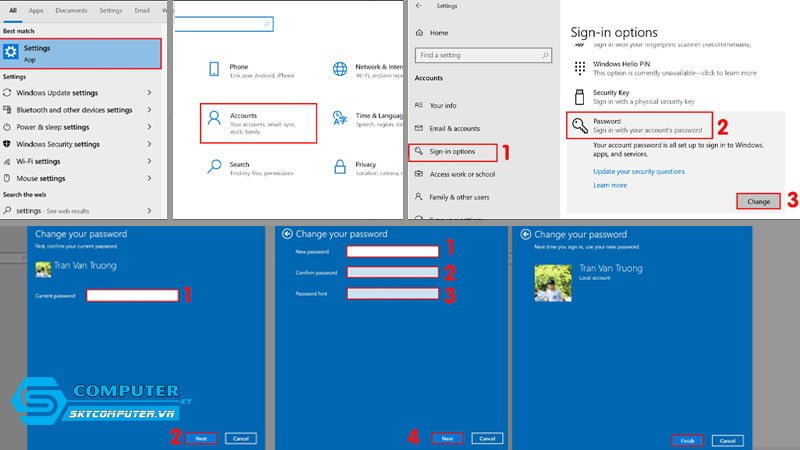Screen dimensions: 800x450
Task: Click back arrow in new password dialog
Action: click(287, 234)
